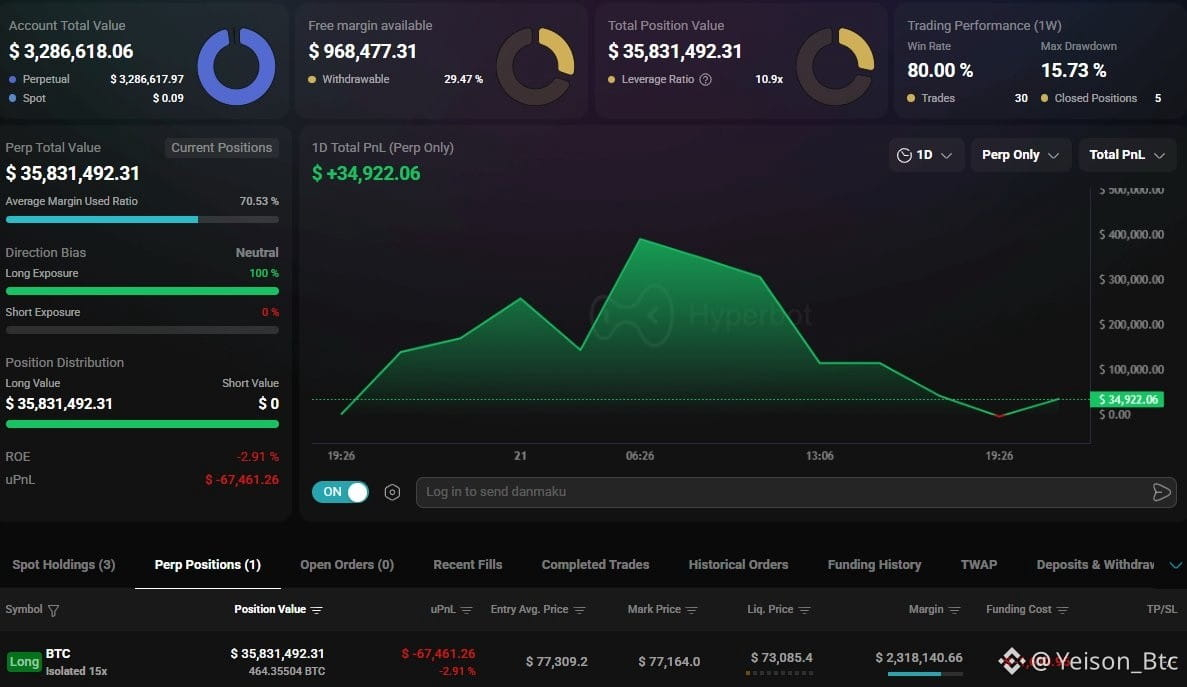The image size is (1187, 687).
Task: Click the Symbol column filter funnel icon
Action: [x=54, y=610]
